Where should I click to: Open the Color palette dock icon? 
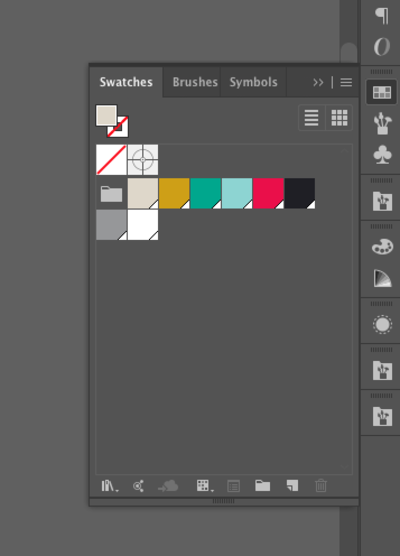pyautogui.click(x=382, y=247)
